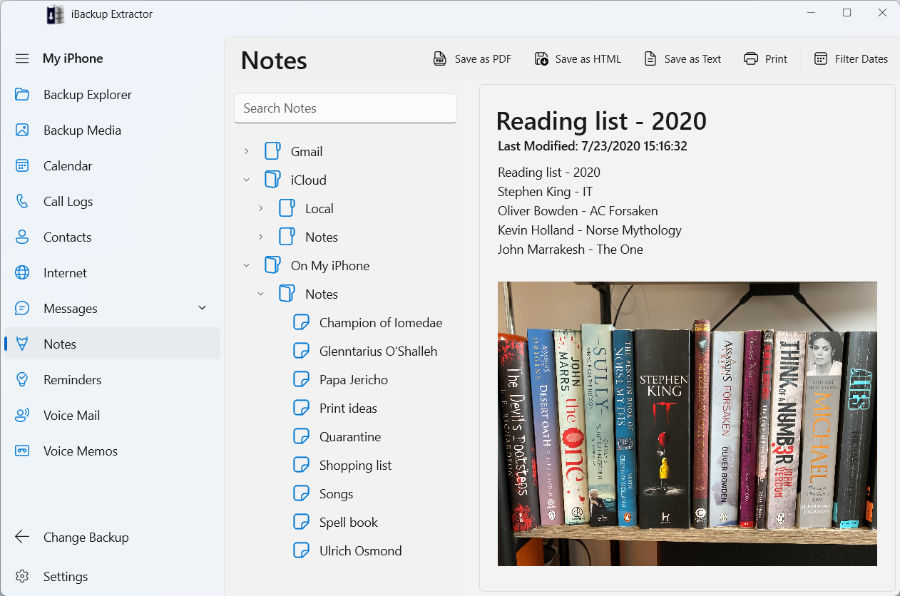The image size is (900, 596).
Task: Click the bookshelf photo in the note
Action: click(x=687, y=423)
